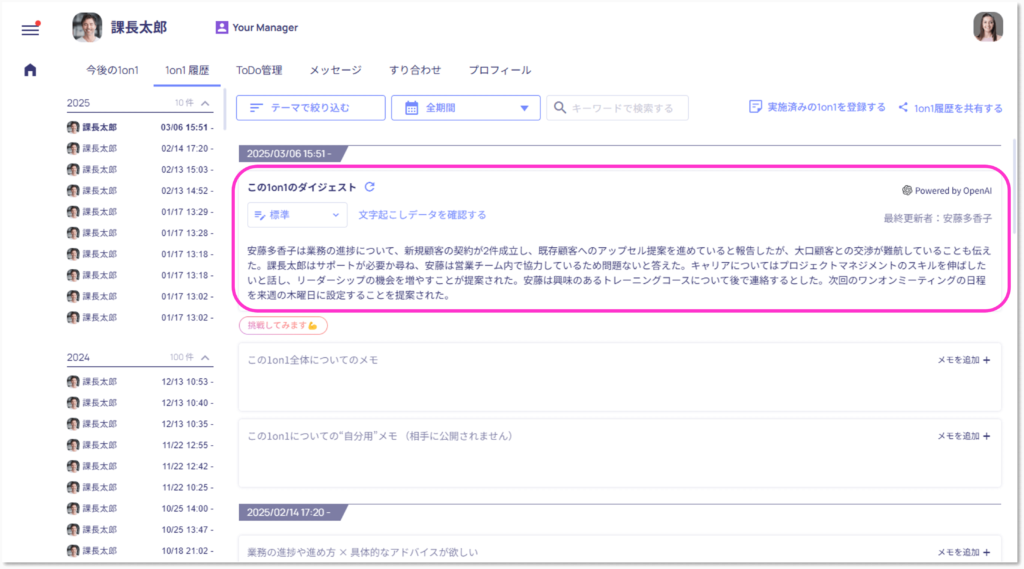Select 12/13 10:40 history entry

(x=140, y=402)
